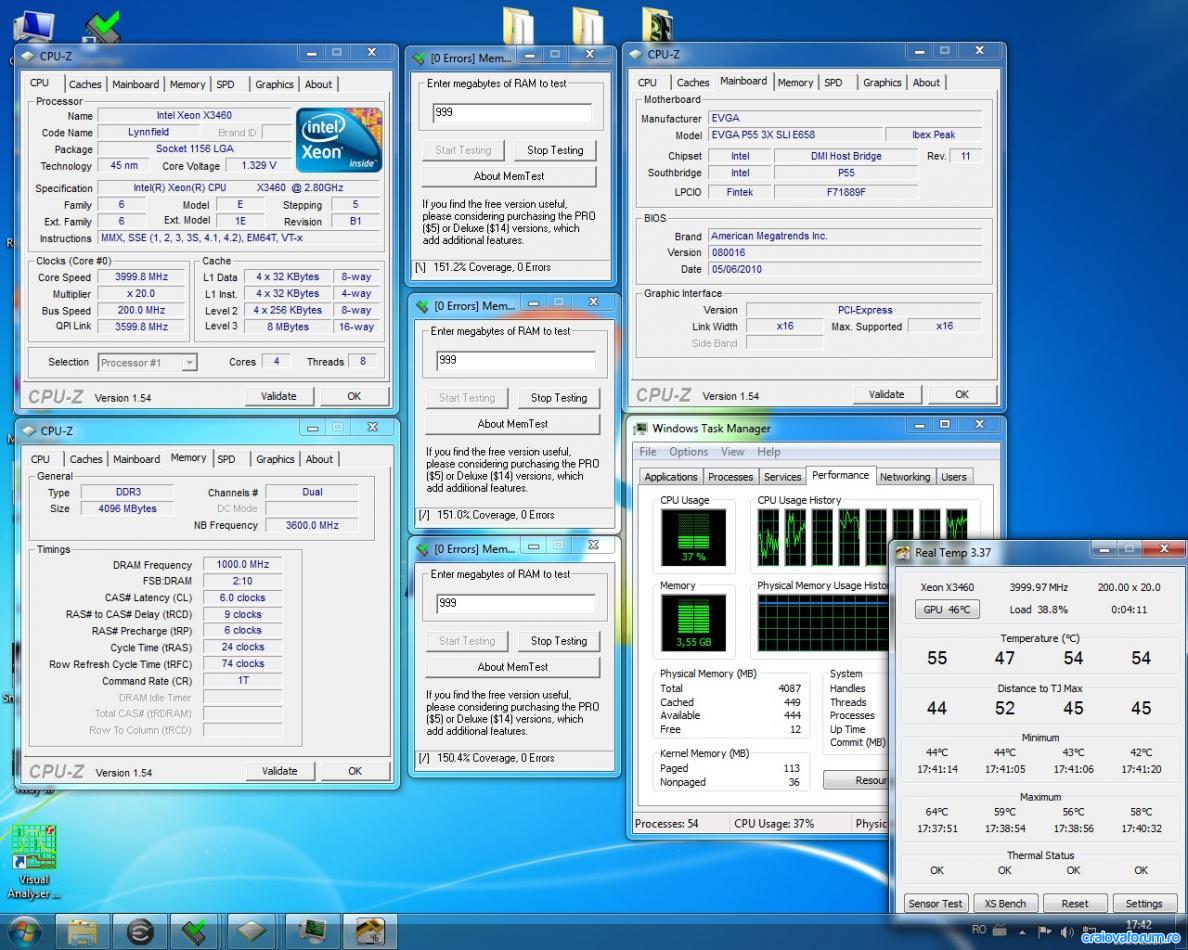
Task: Switch to Applications tab in Task Manager
Action: click(x=671, y=477)
